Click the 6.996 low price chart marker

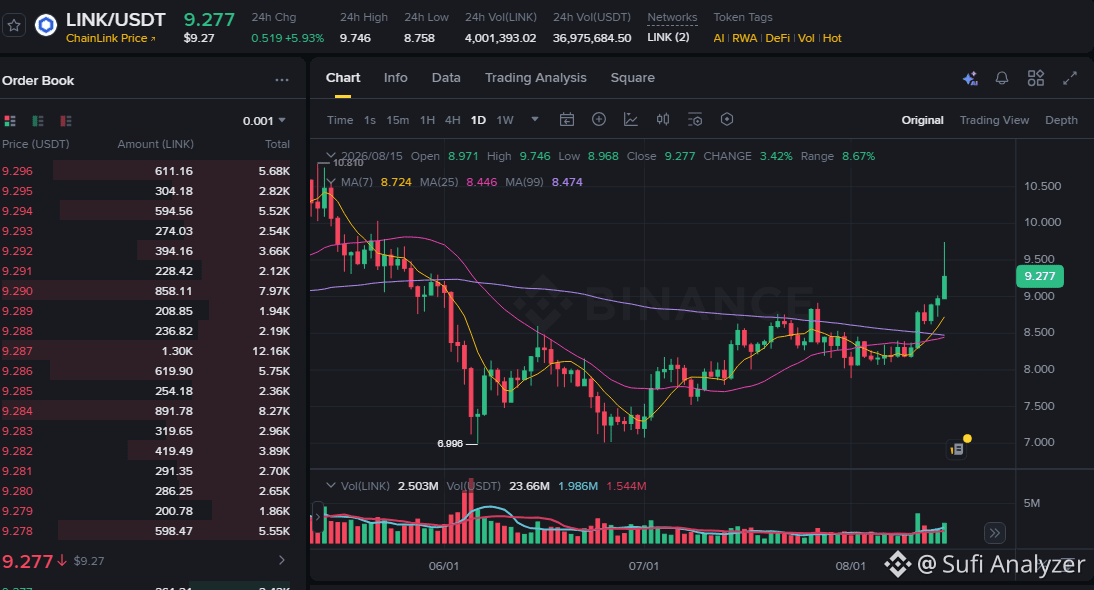click(450, 444)
